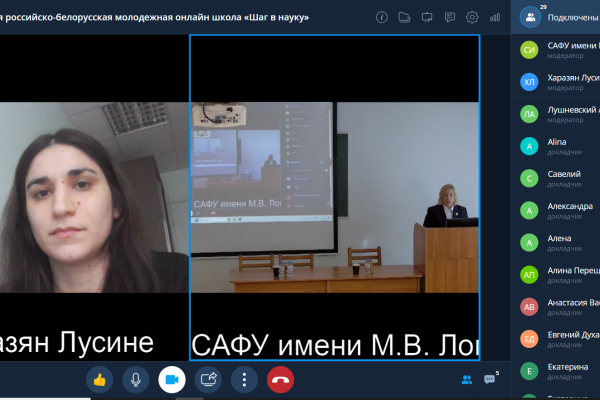
Task: Toggle the video camera button
Action: (x=172, y=379)
